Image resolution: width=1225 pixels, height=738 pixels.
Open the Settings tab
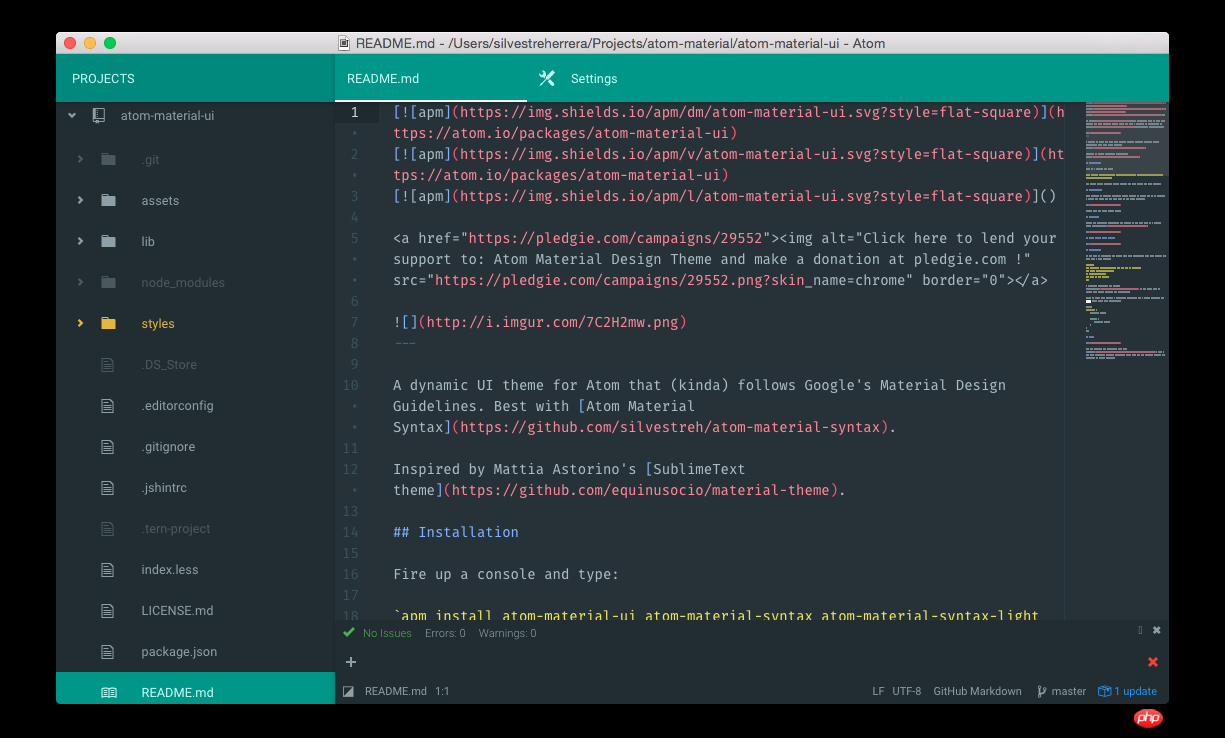point(594,78)
